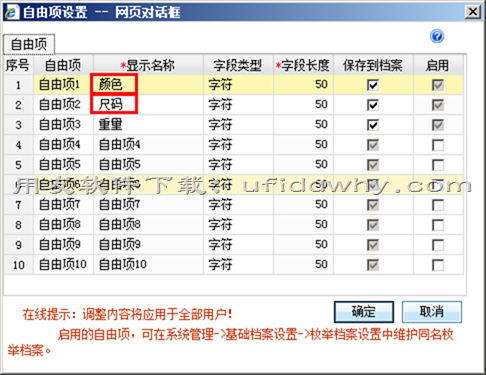
Task: Click field length 50 in row 2
Action: coord(303,105)
